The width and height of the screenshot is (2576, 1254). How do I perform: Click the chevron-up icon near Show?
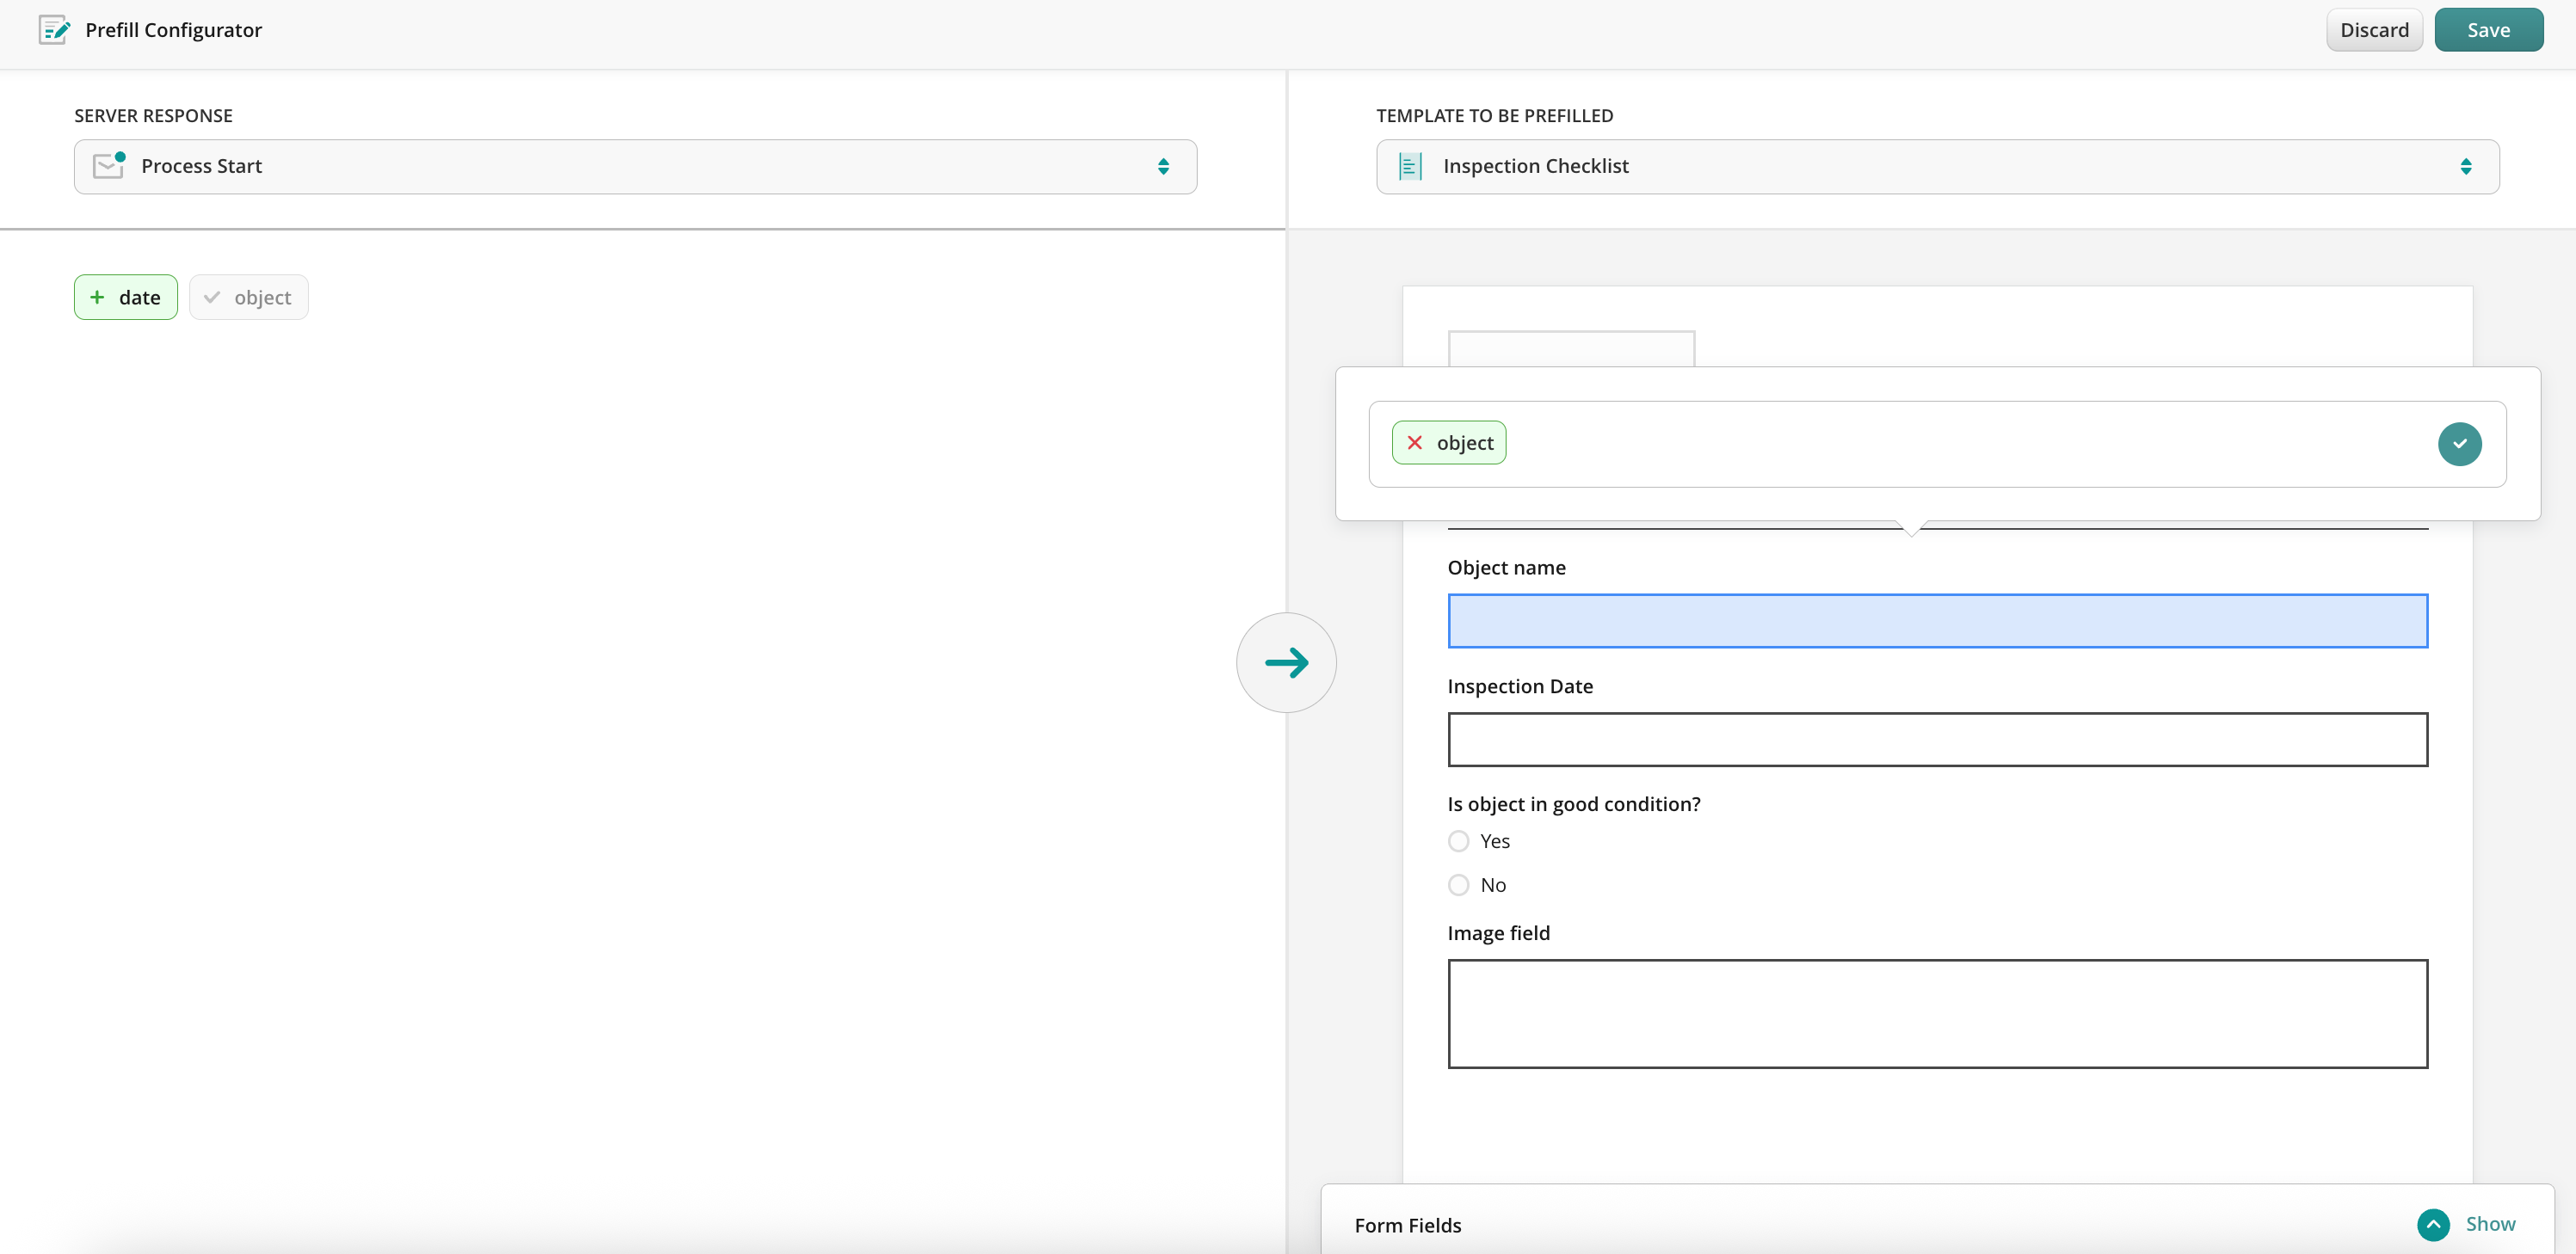click(2433, 1224)
